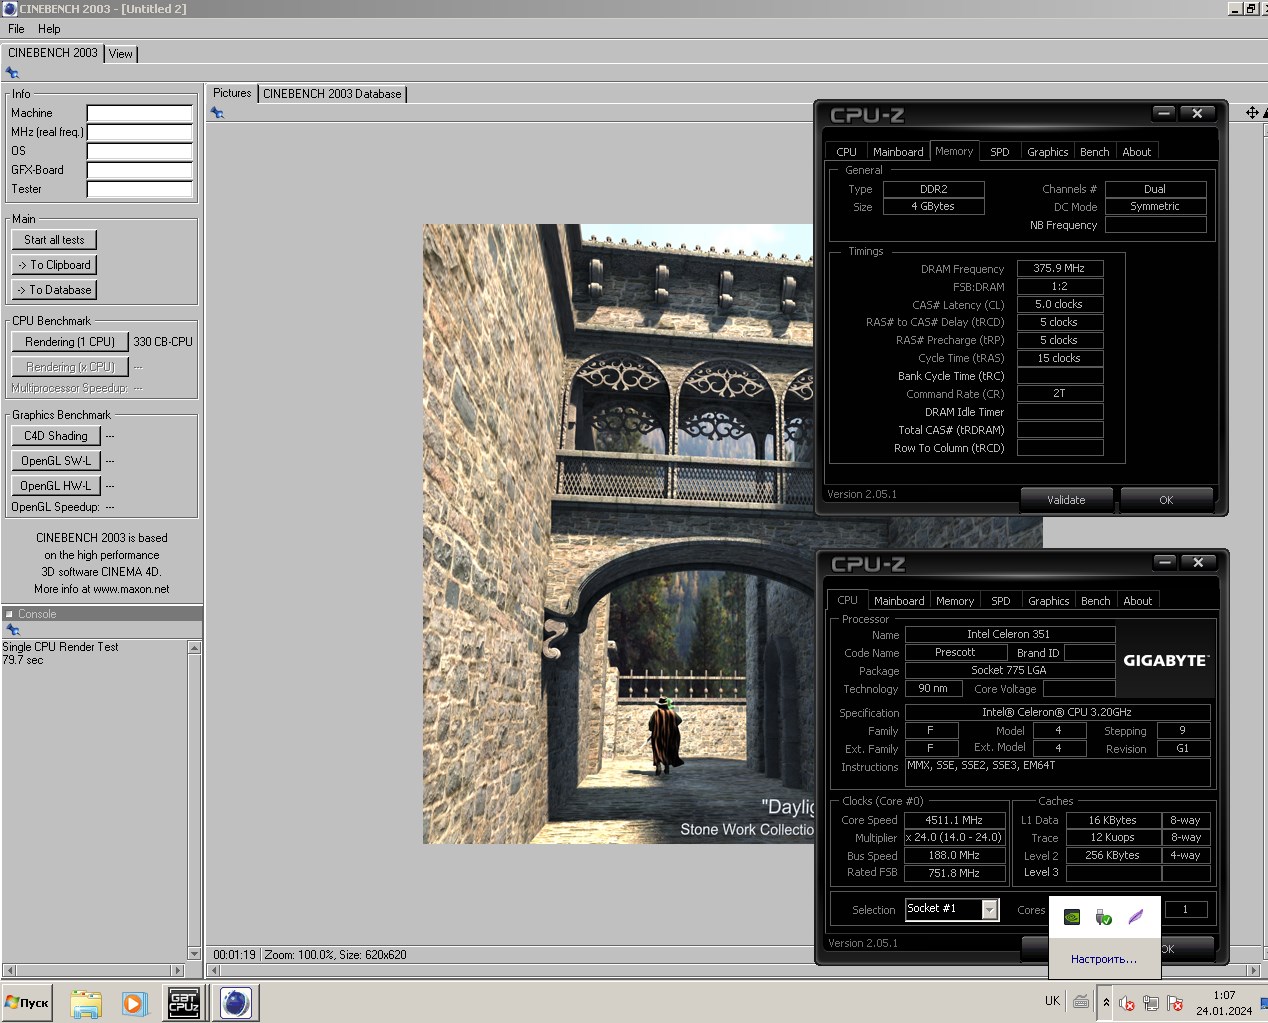1268x1023 pixels.
Task: Click the NVIDIA icon in the tray popup
Action: (x=1071, y=916)
